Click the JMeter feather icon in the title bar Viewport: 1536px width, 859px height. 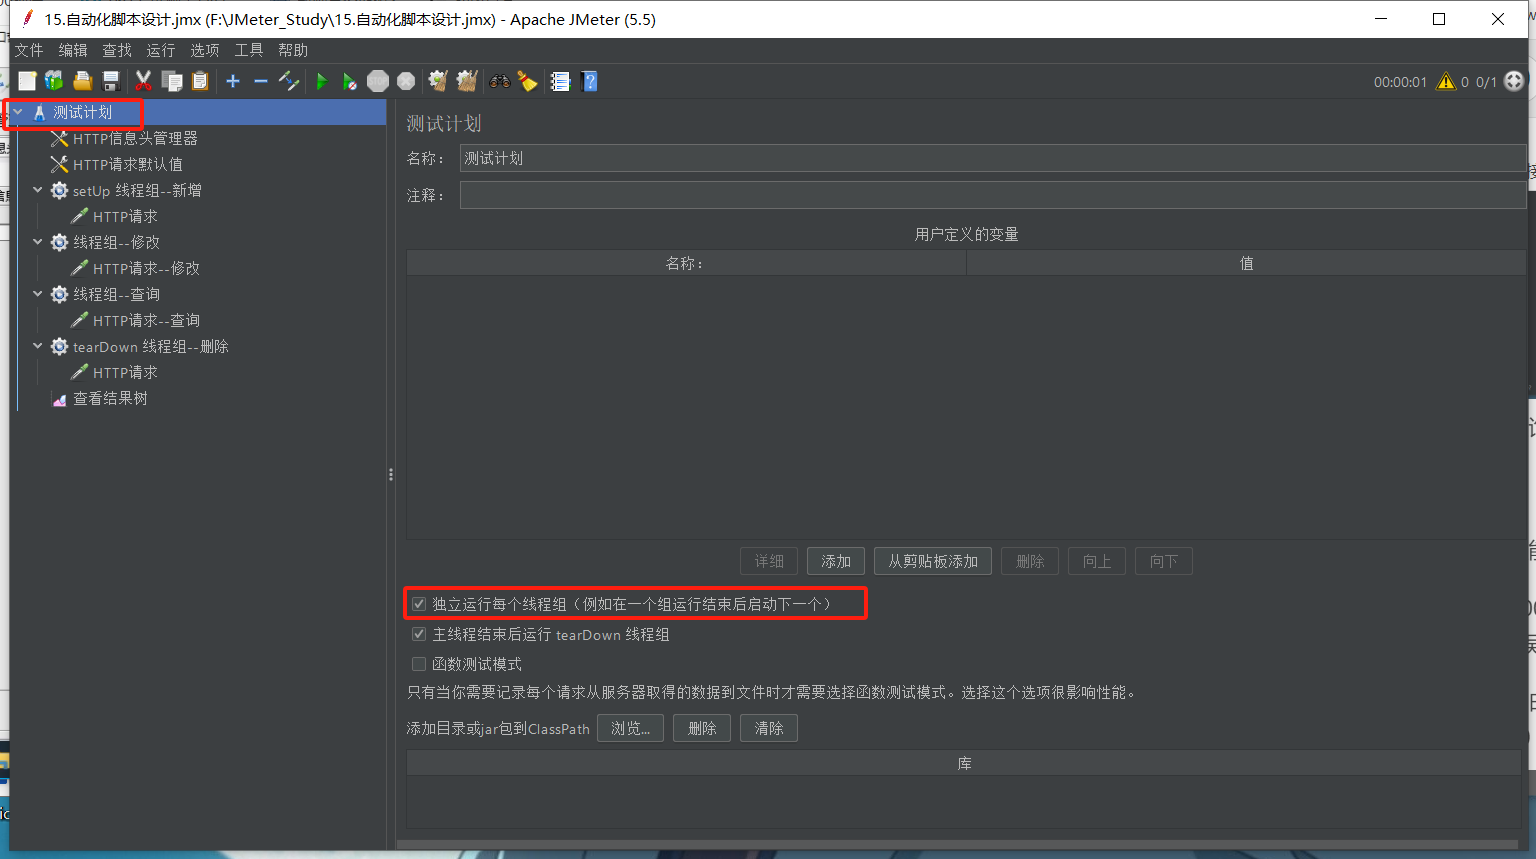(x=28, y=18)
